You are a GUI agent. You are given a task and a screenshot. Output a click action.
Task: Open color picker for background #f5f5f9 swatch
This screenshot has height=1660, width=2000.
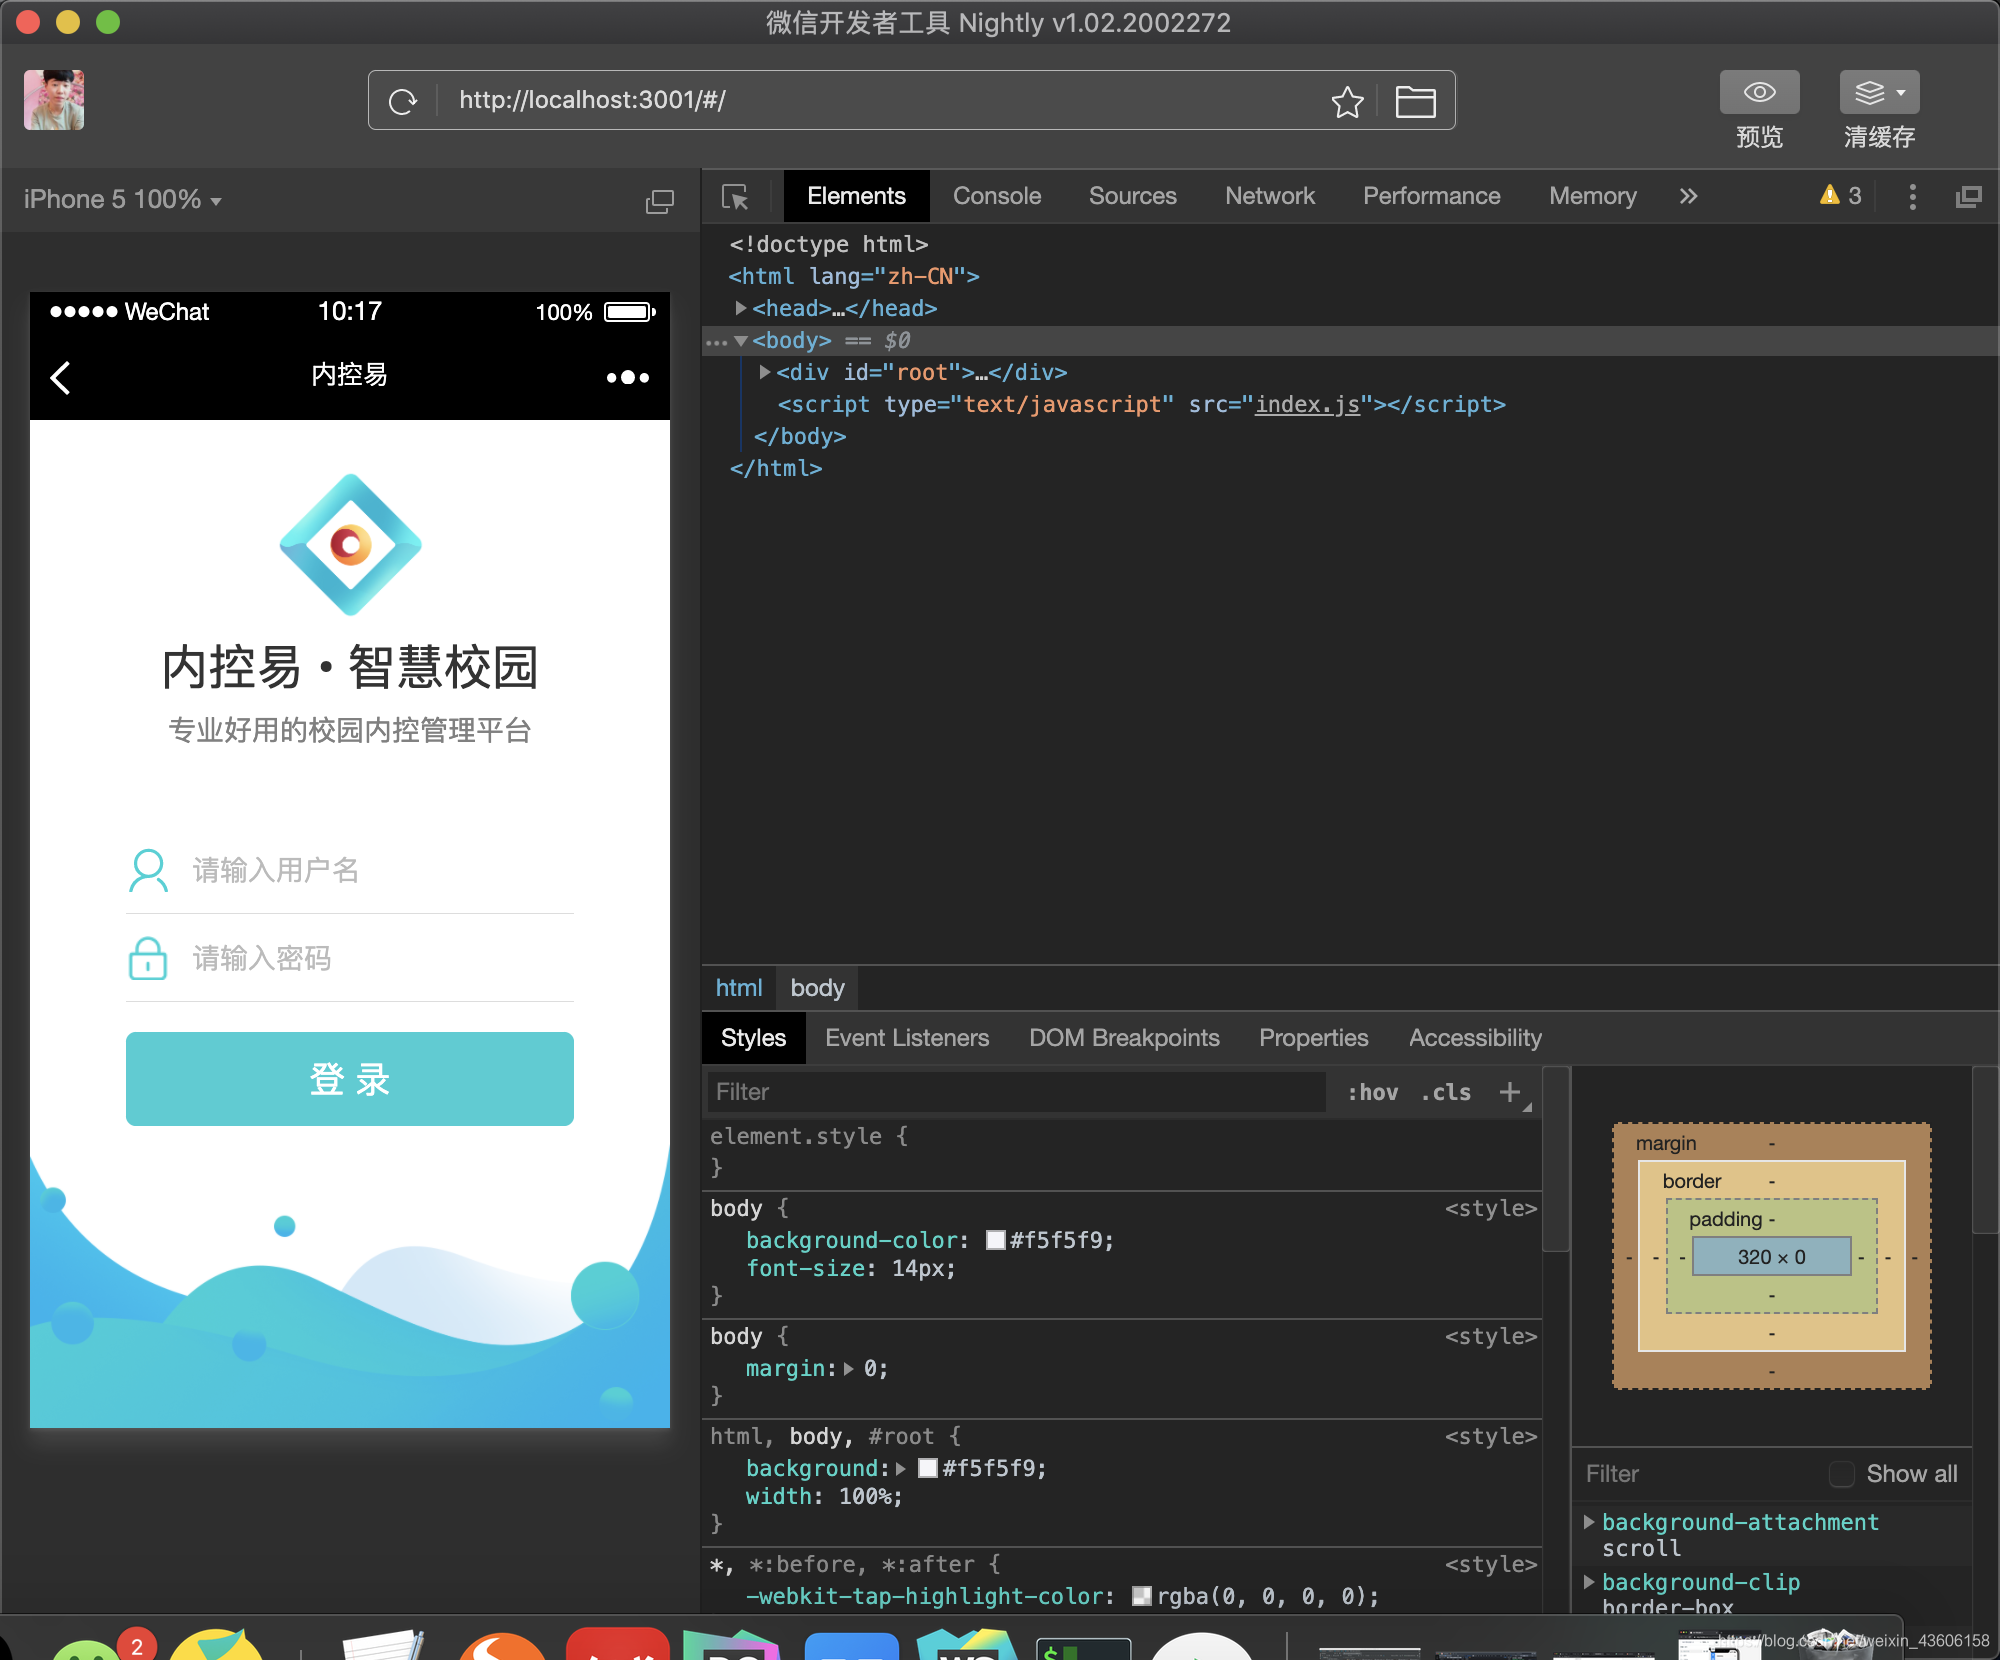pyautogui.click(x=927, y=1468)
